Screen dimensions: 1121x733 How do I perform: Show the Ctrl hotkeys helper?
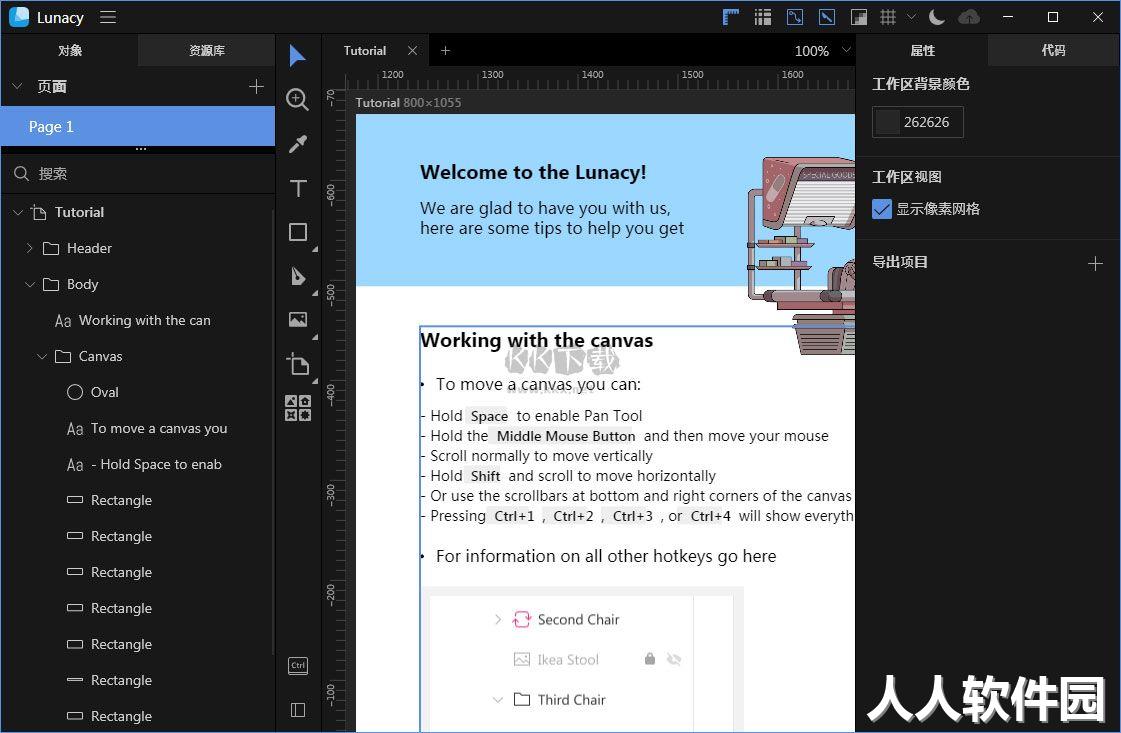(298, 666)
